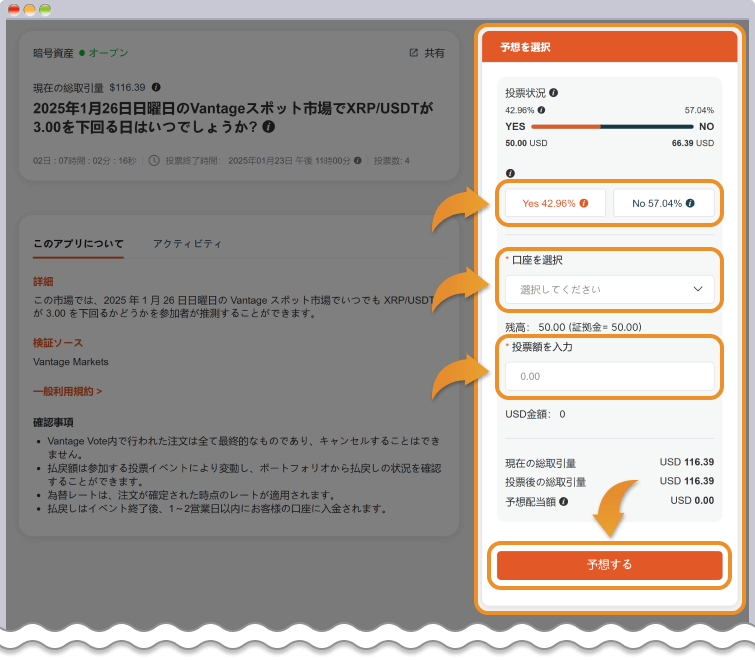Image resolution: width=755 pixels, height=660 pixels.
Task: Click the green macOS maximize button
Action: point(45,10)
